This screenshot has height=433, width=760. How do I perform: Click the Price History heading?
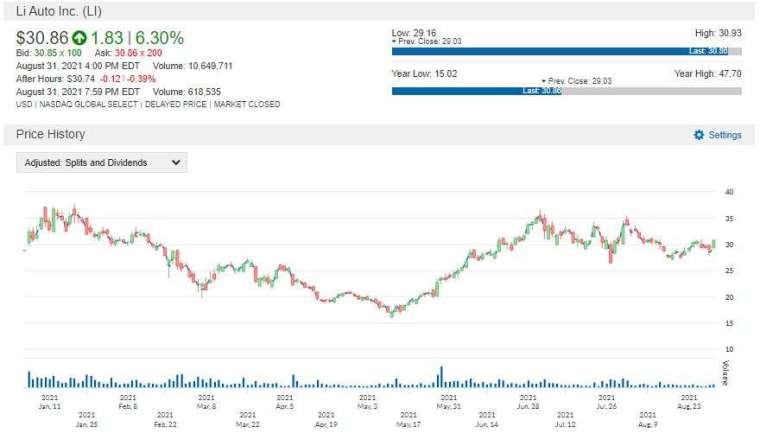[x=50, y=134]
